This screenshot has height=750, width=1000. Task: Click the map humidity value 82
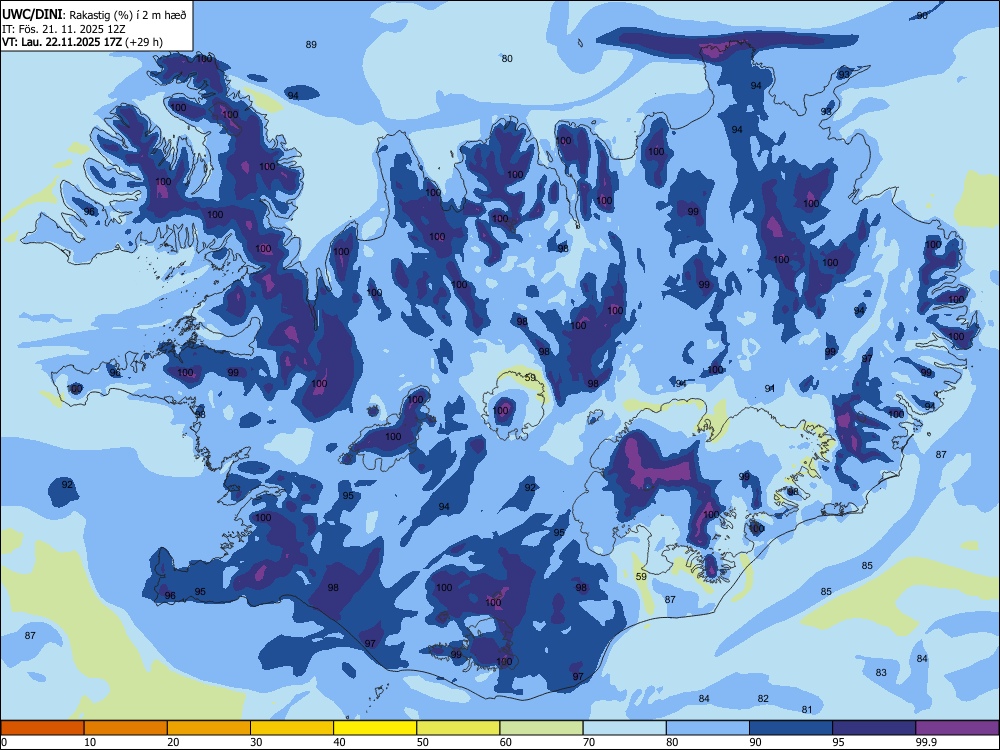pyautogui.click(x=763, y=698)
